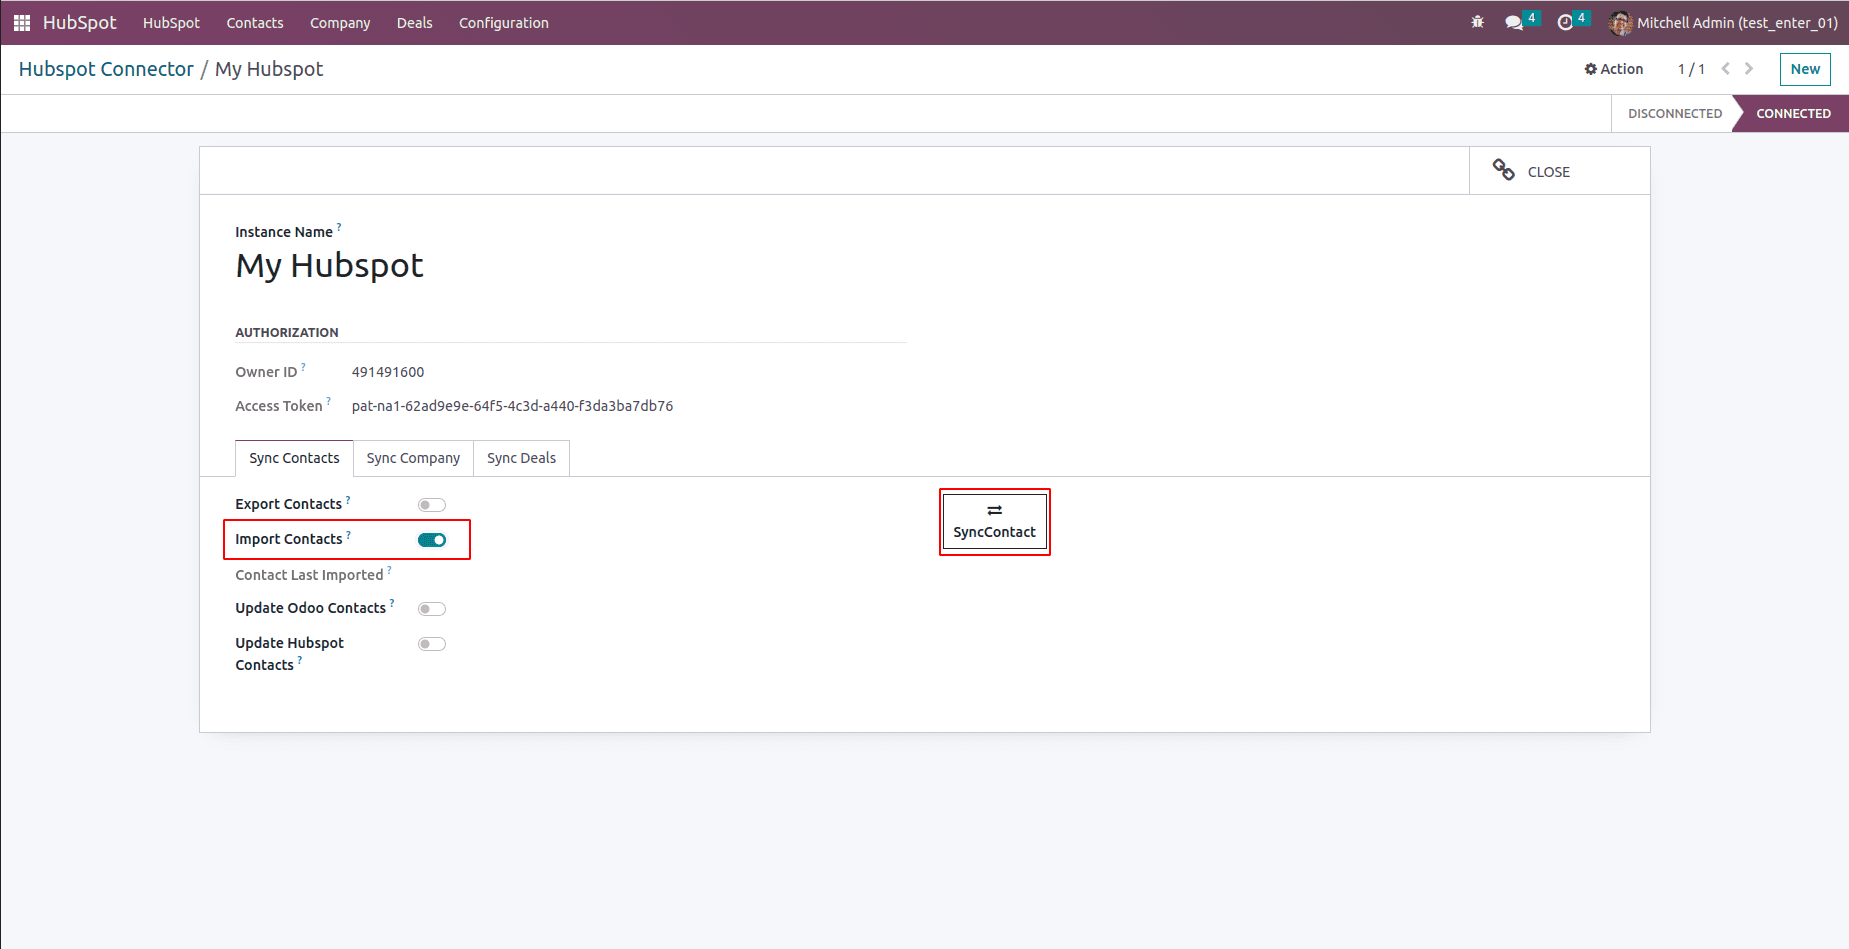Open Contacts menu

click(255, 22)
